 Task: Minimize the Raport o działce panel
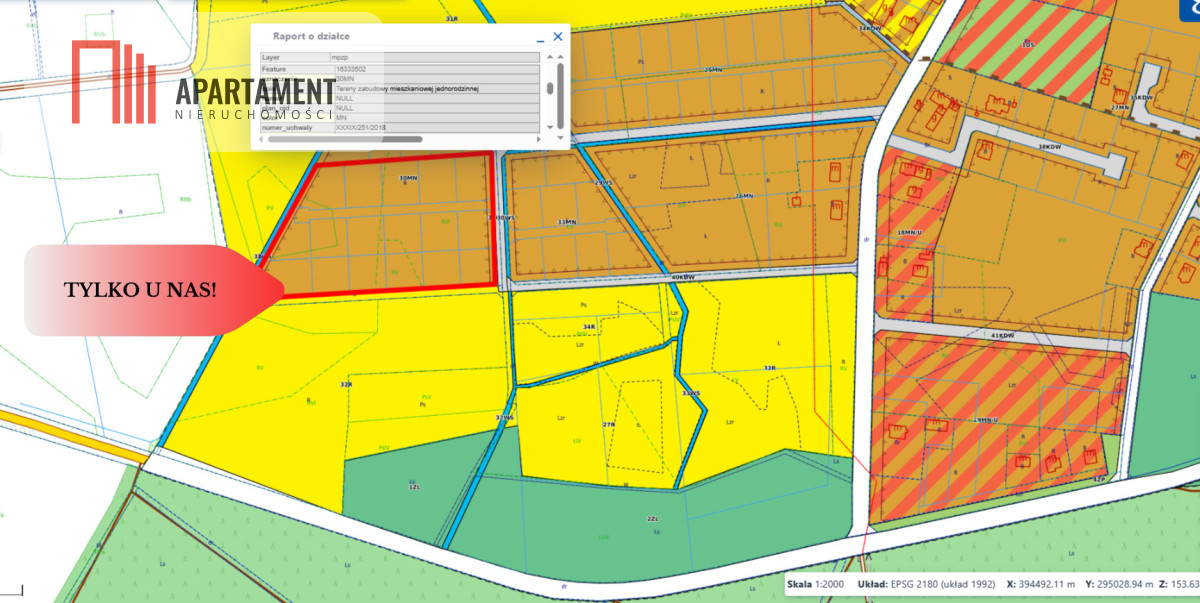[540, 37]
